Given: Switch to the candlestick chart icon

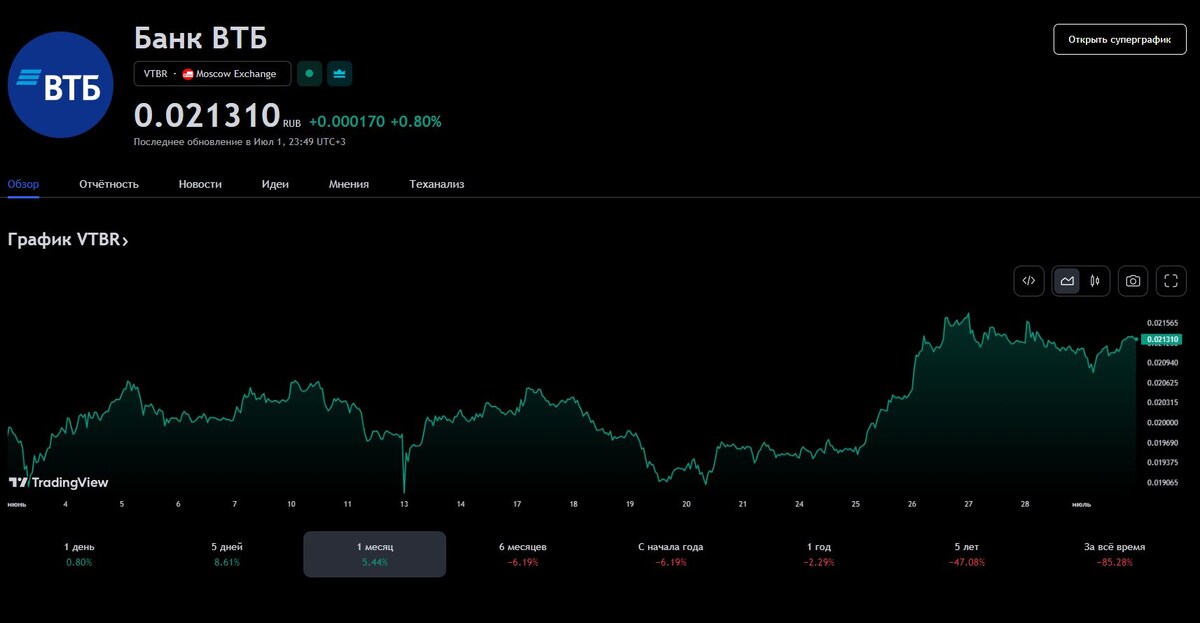Looking at the screenshot, I should (x=1095, y=281).
